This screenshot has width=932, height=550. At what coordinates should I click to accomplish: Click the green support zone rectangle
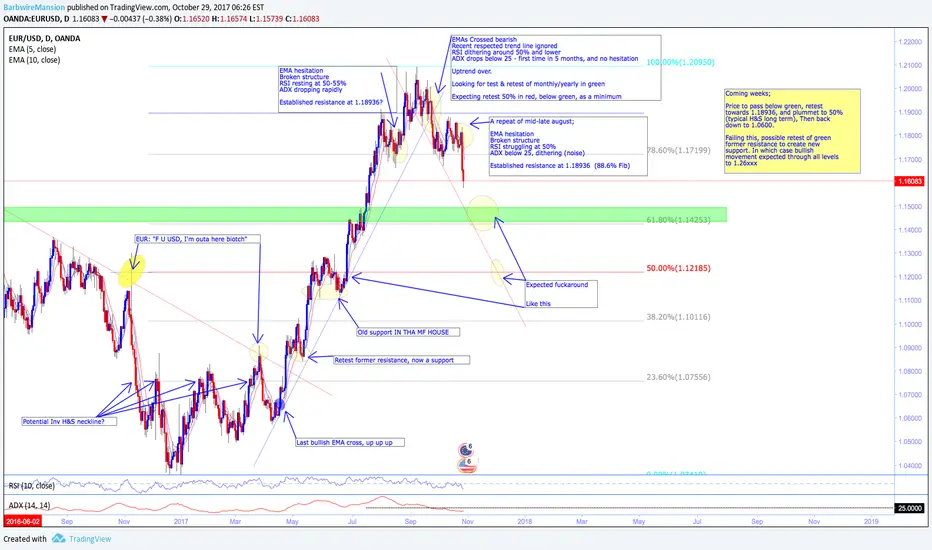[365, 214]
